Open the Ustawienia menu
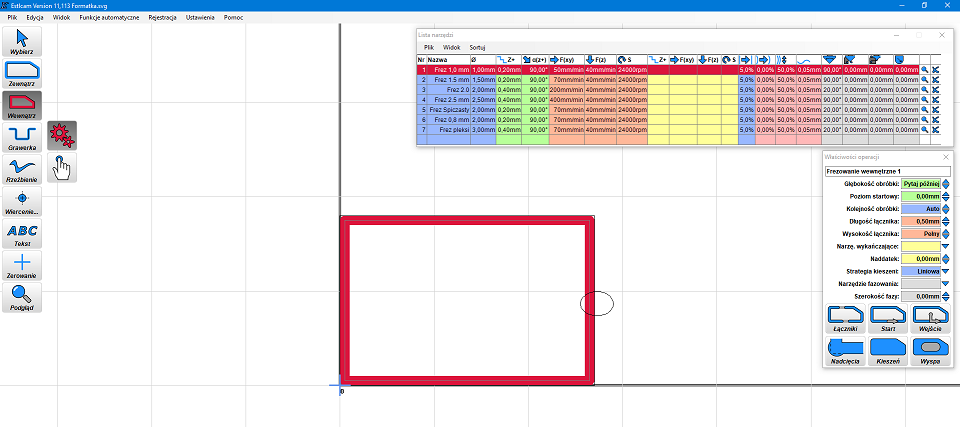The width and height of the screenshot is (960, 427). tap(200, 18)
